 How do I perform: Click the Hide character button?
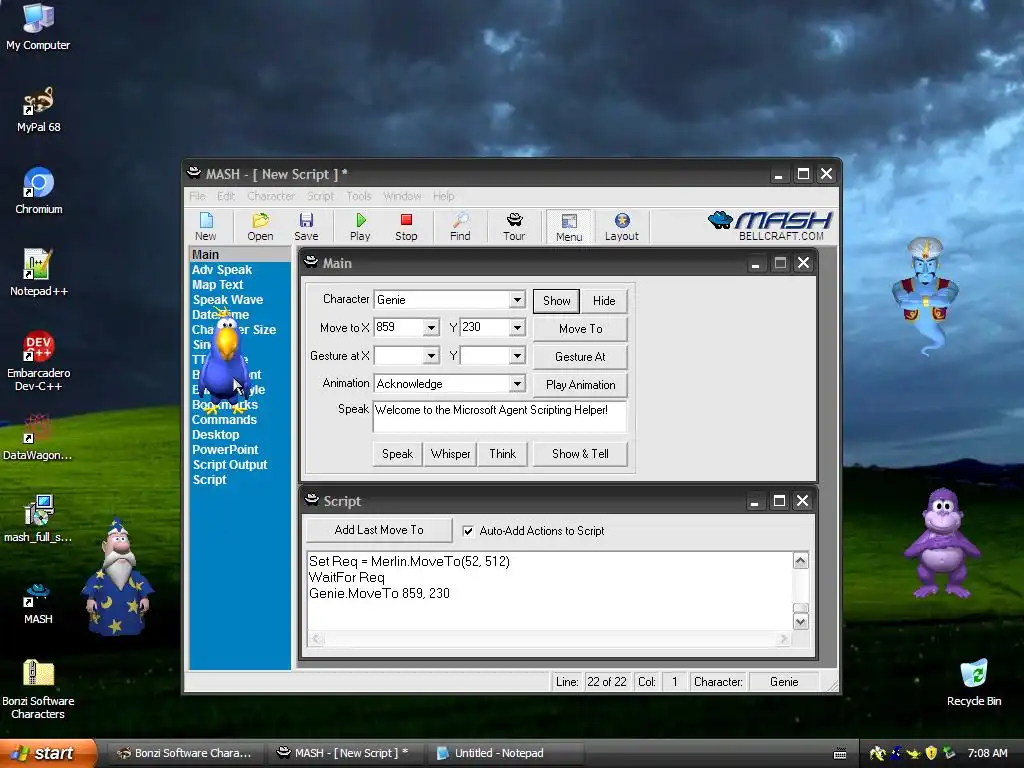coord(604,300)
